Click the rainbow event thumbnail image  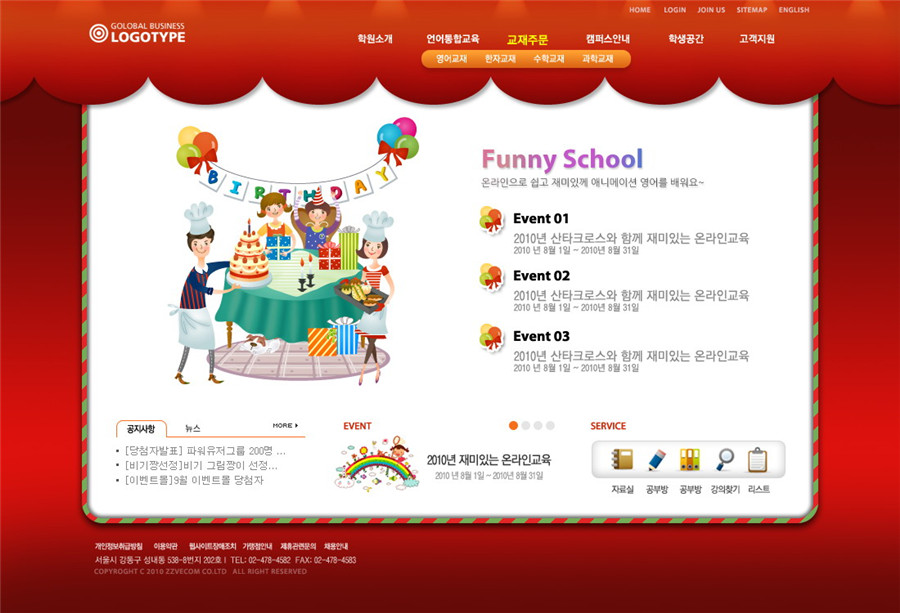pos(375,463)
